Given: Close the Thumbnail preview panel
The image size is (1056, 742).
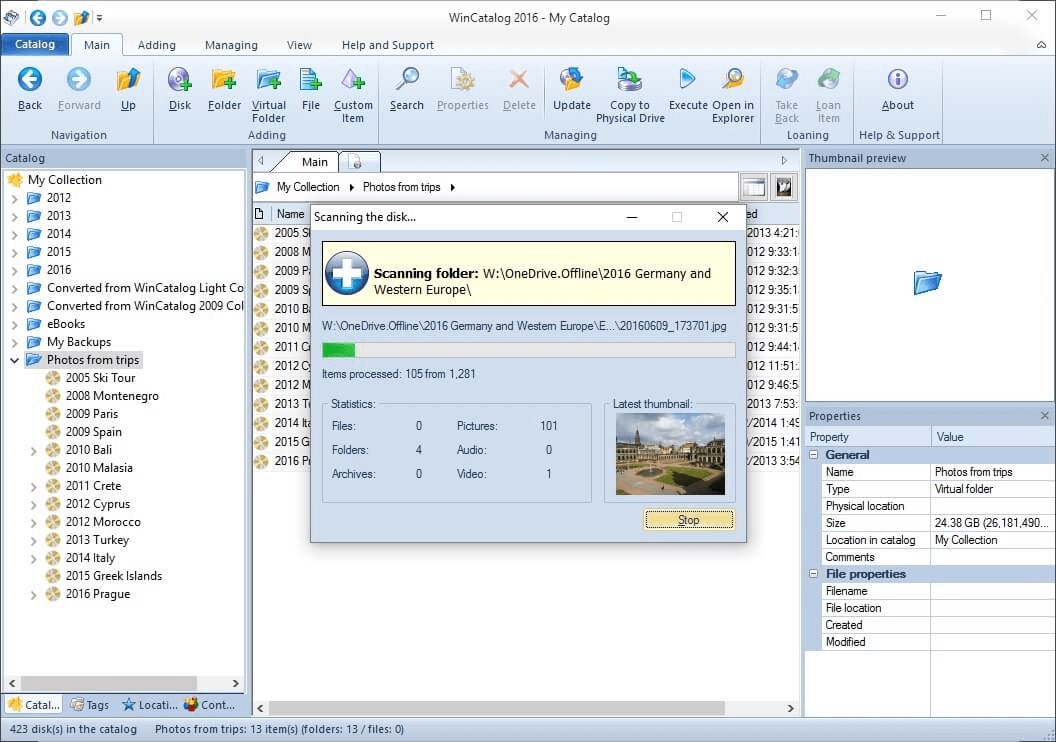Looking at the screenshot, I should pos(1045,158).
